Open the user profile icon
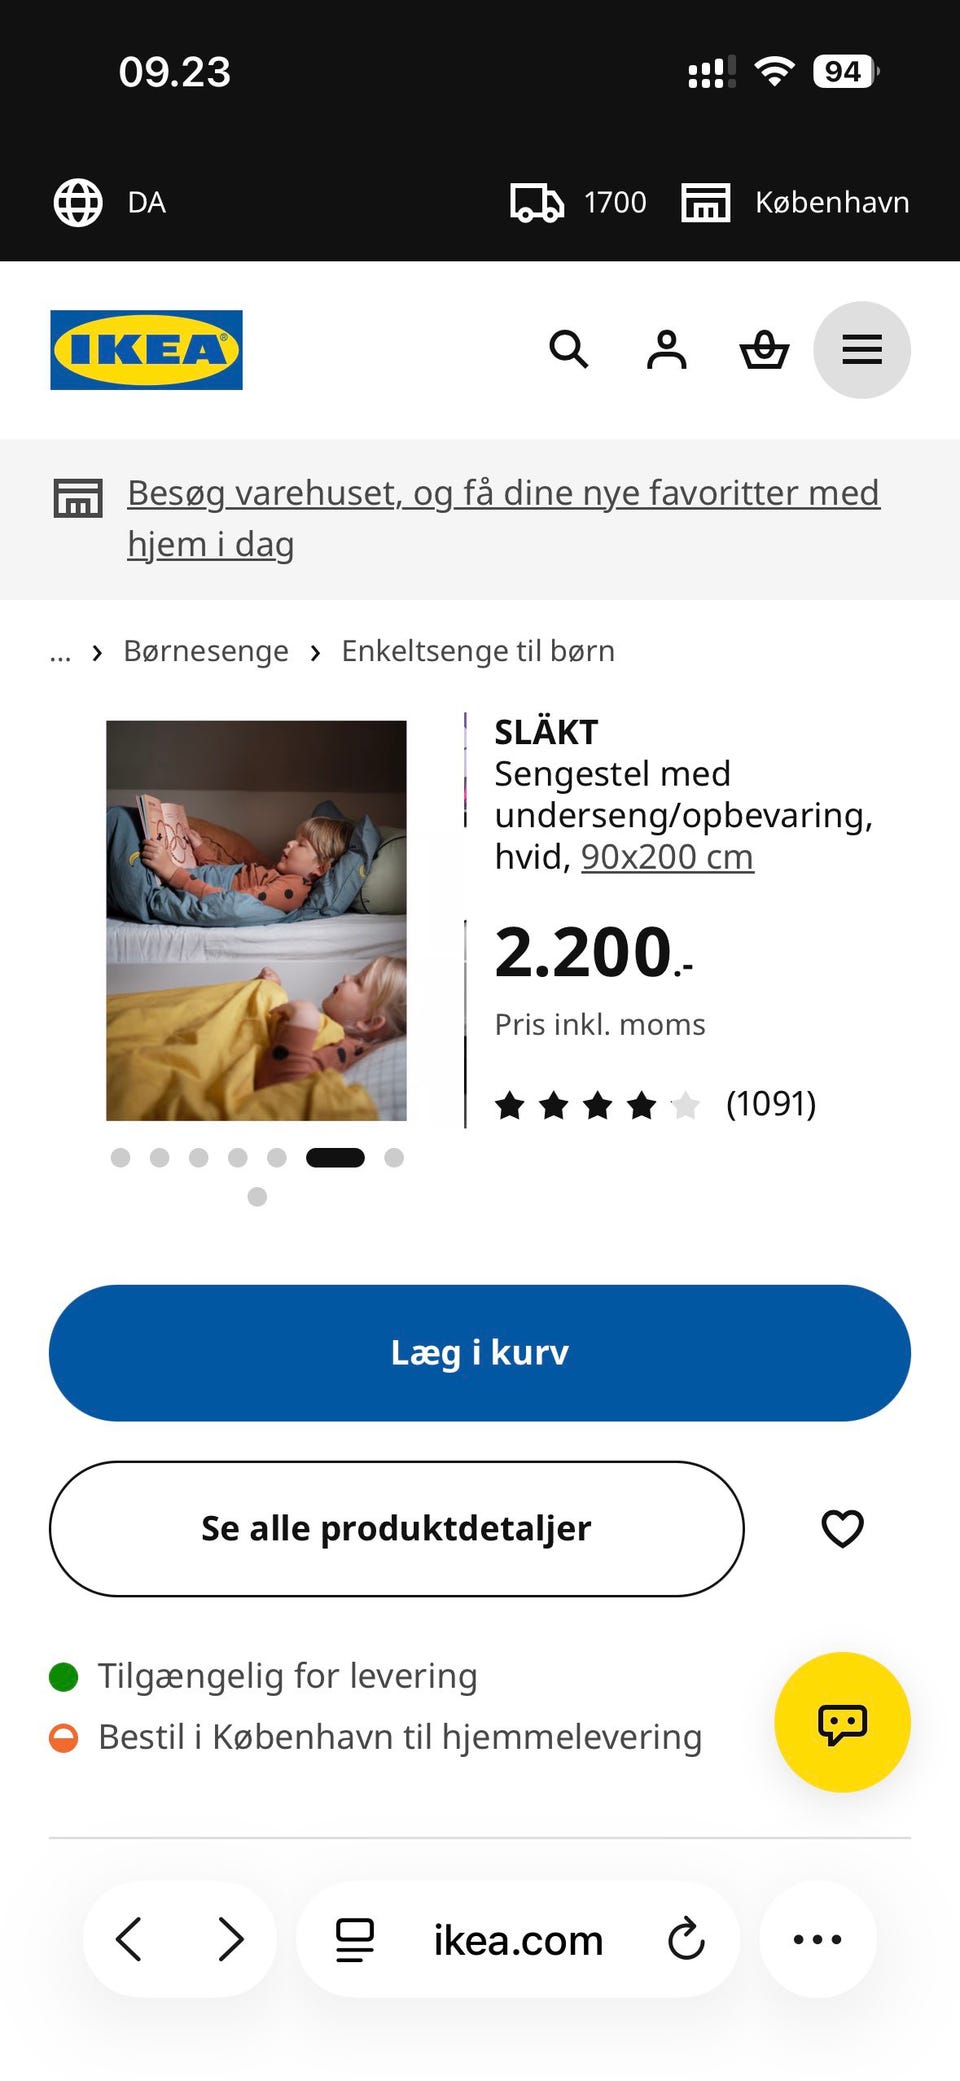 (x=666, y=350)
